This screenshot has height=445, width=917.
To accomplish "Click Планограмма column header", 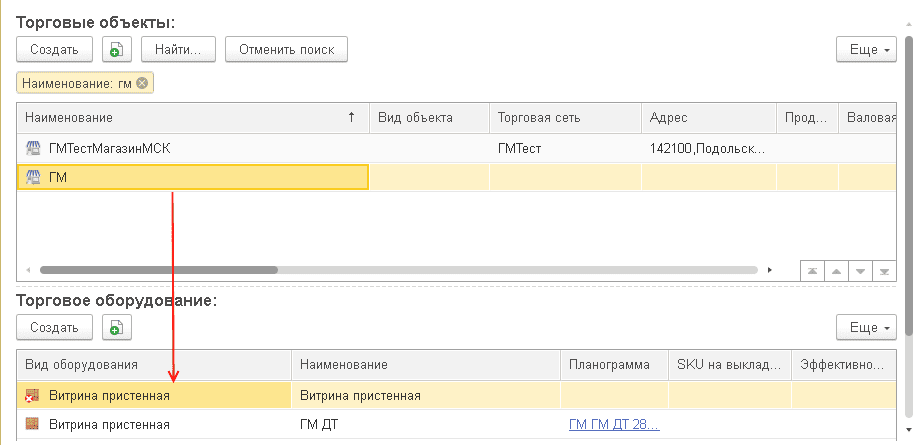I will point(612,365).
